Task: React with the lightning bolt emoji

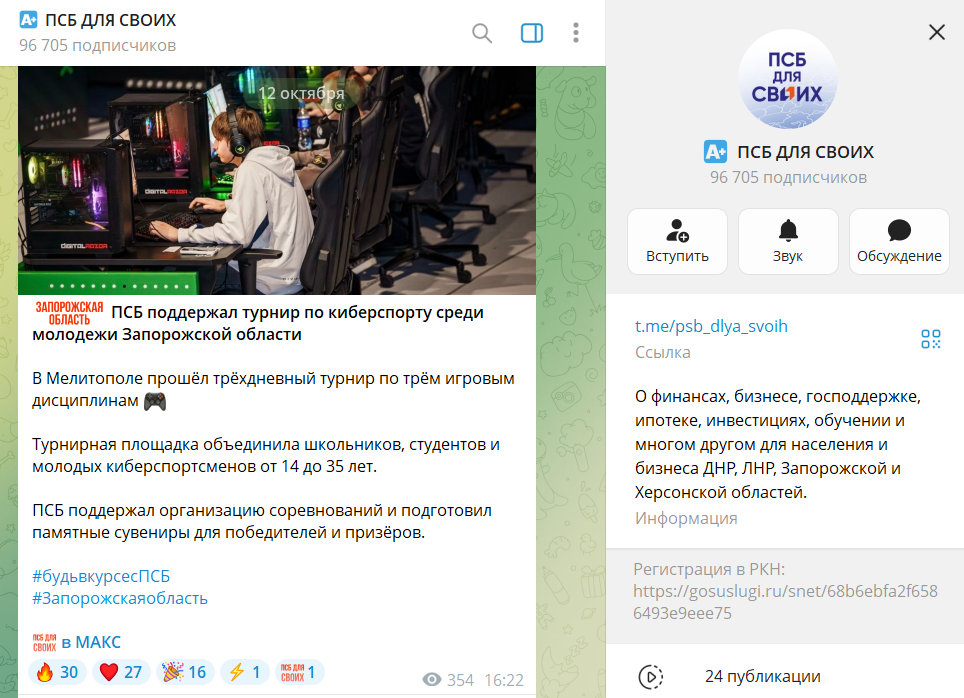Action: point(245,672)
